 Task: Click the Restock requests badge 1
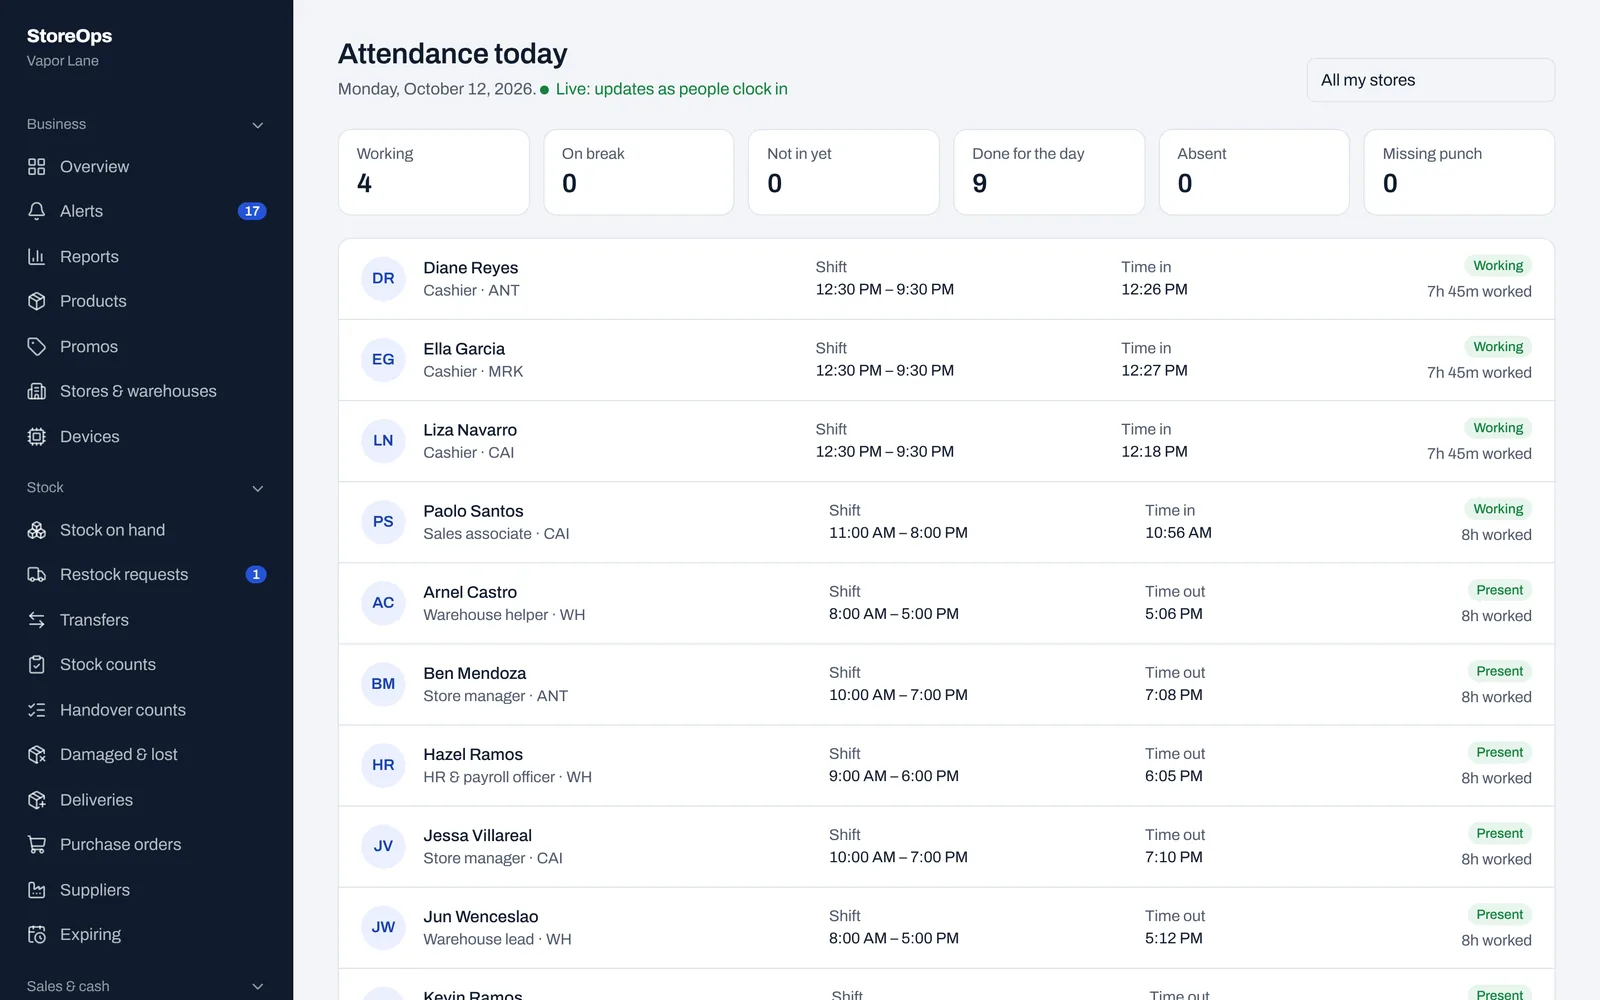pos(256,575)
